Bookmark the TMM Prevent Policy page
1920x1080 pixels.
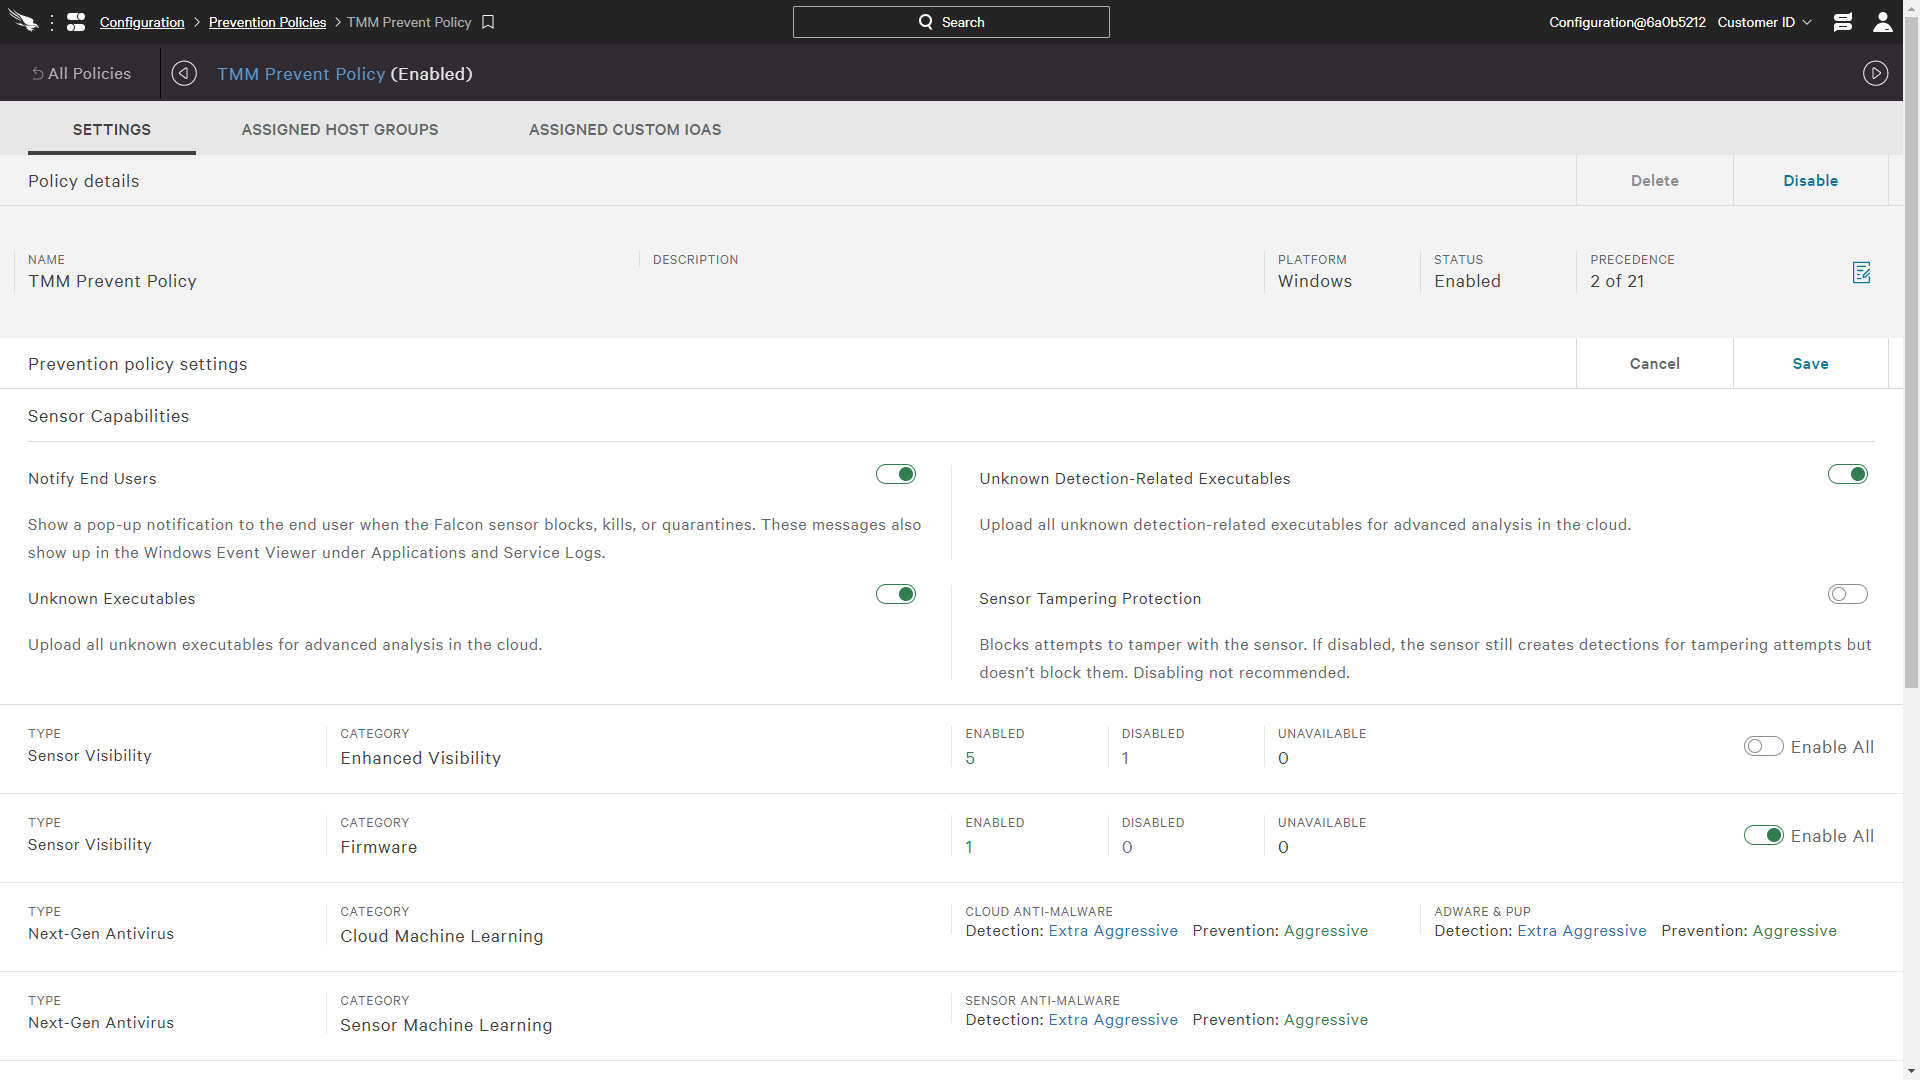pyautogui.click(x=488, y=22)
